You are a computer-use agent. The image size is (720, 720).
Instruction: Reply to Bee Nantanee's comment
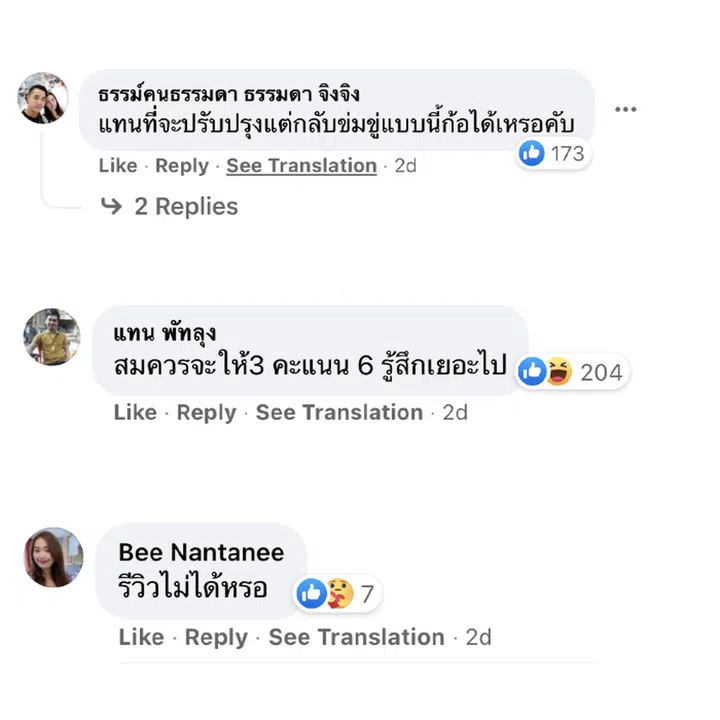click(215, 637)
